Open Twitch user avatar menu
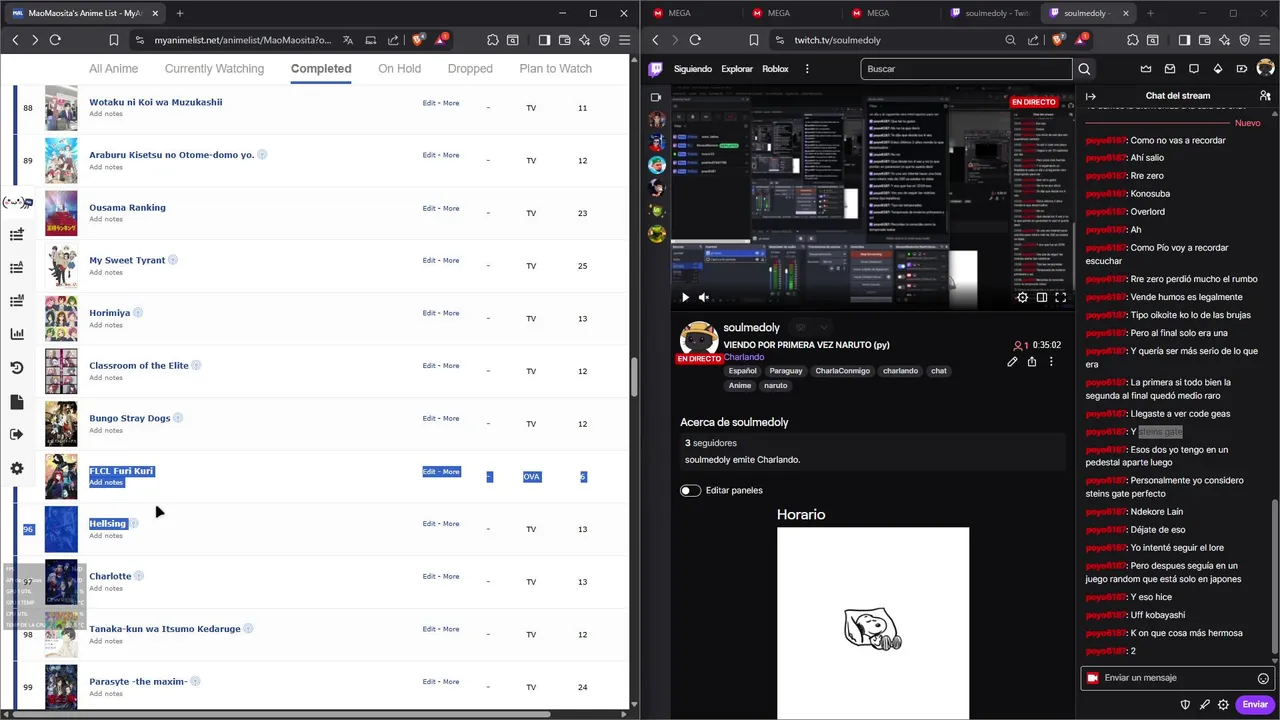 (x=1265, y=69)
